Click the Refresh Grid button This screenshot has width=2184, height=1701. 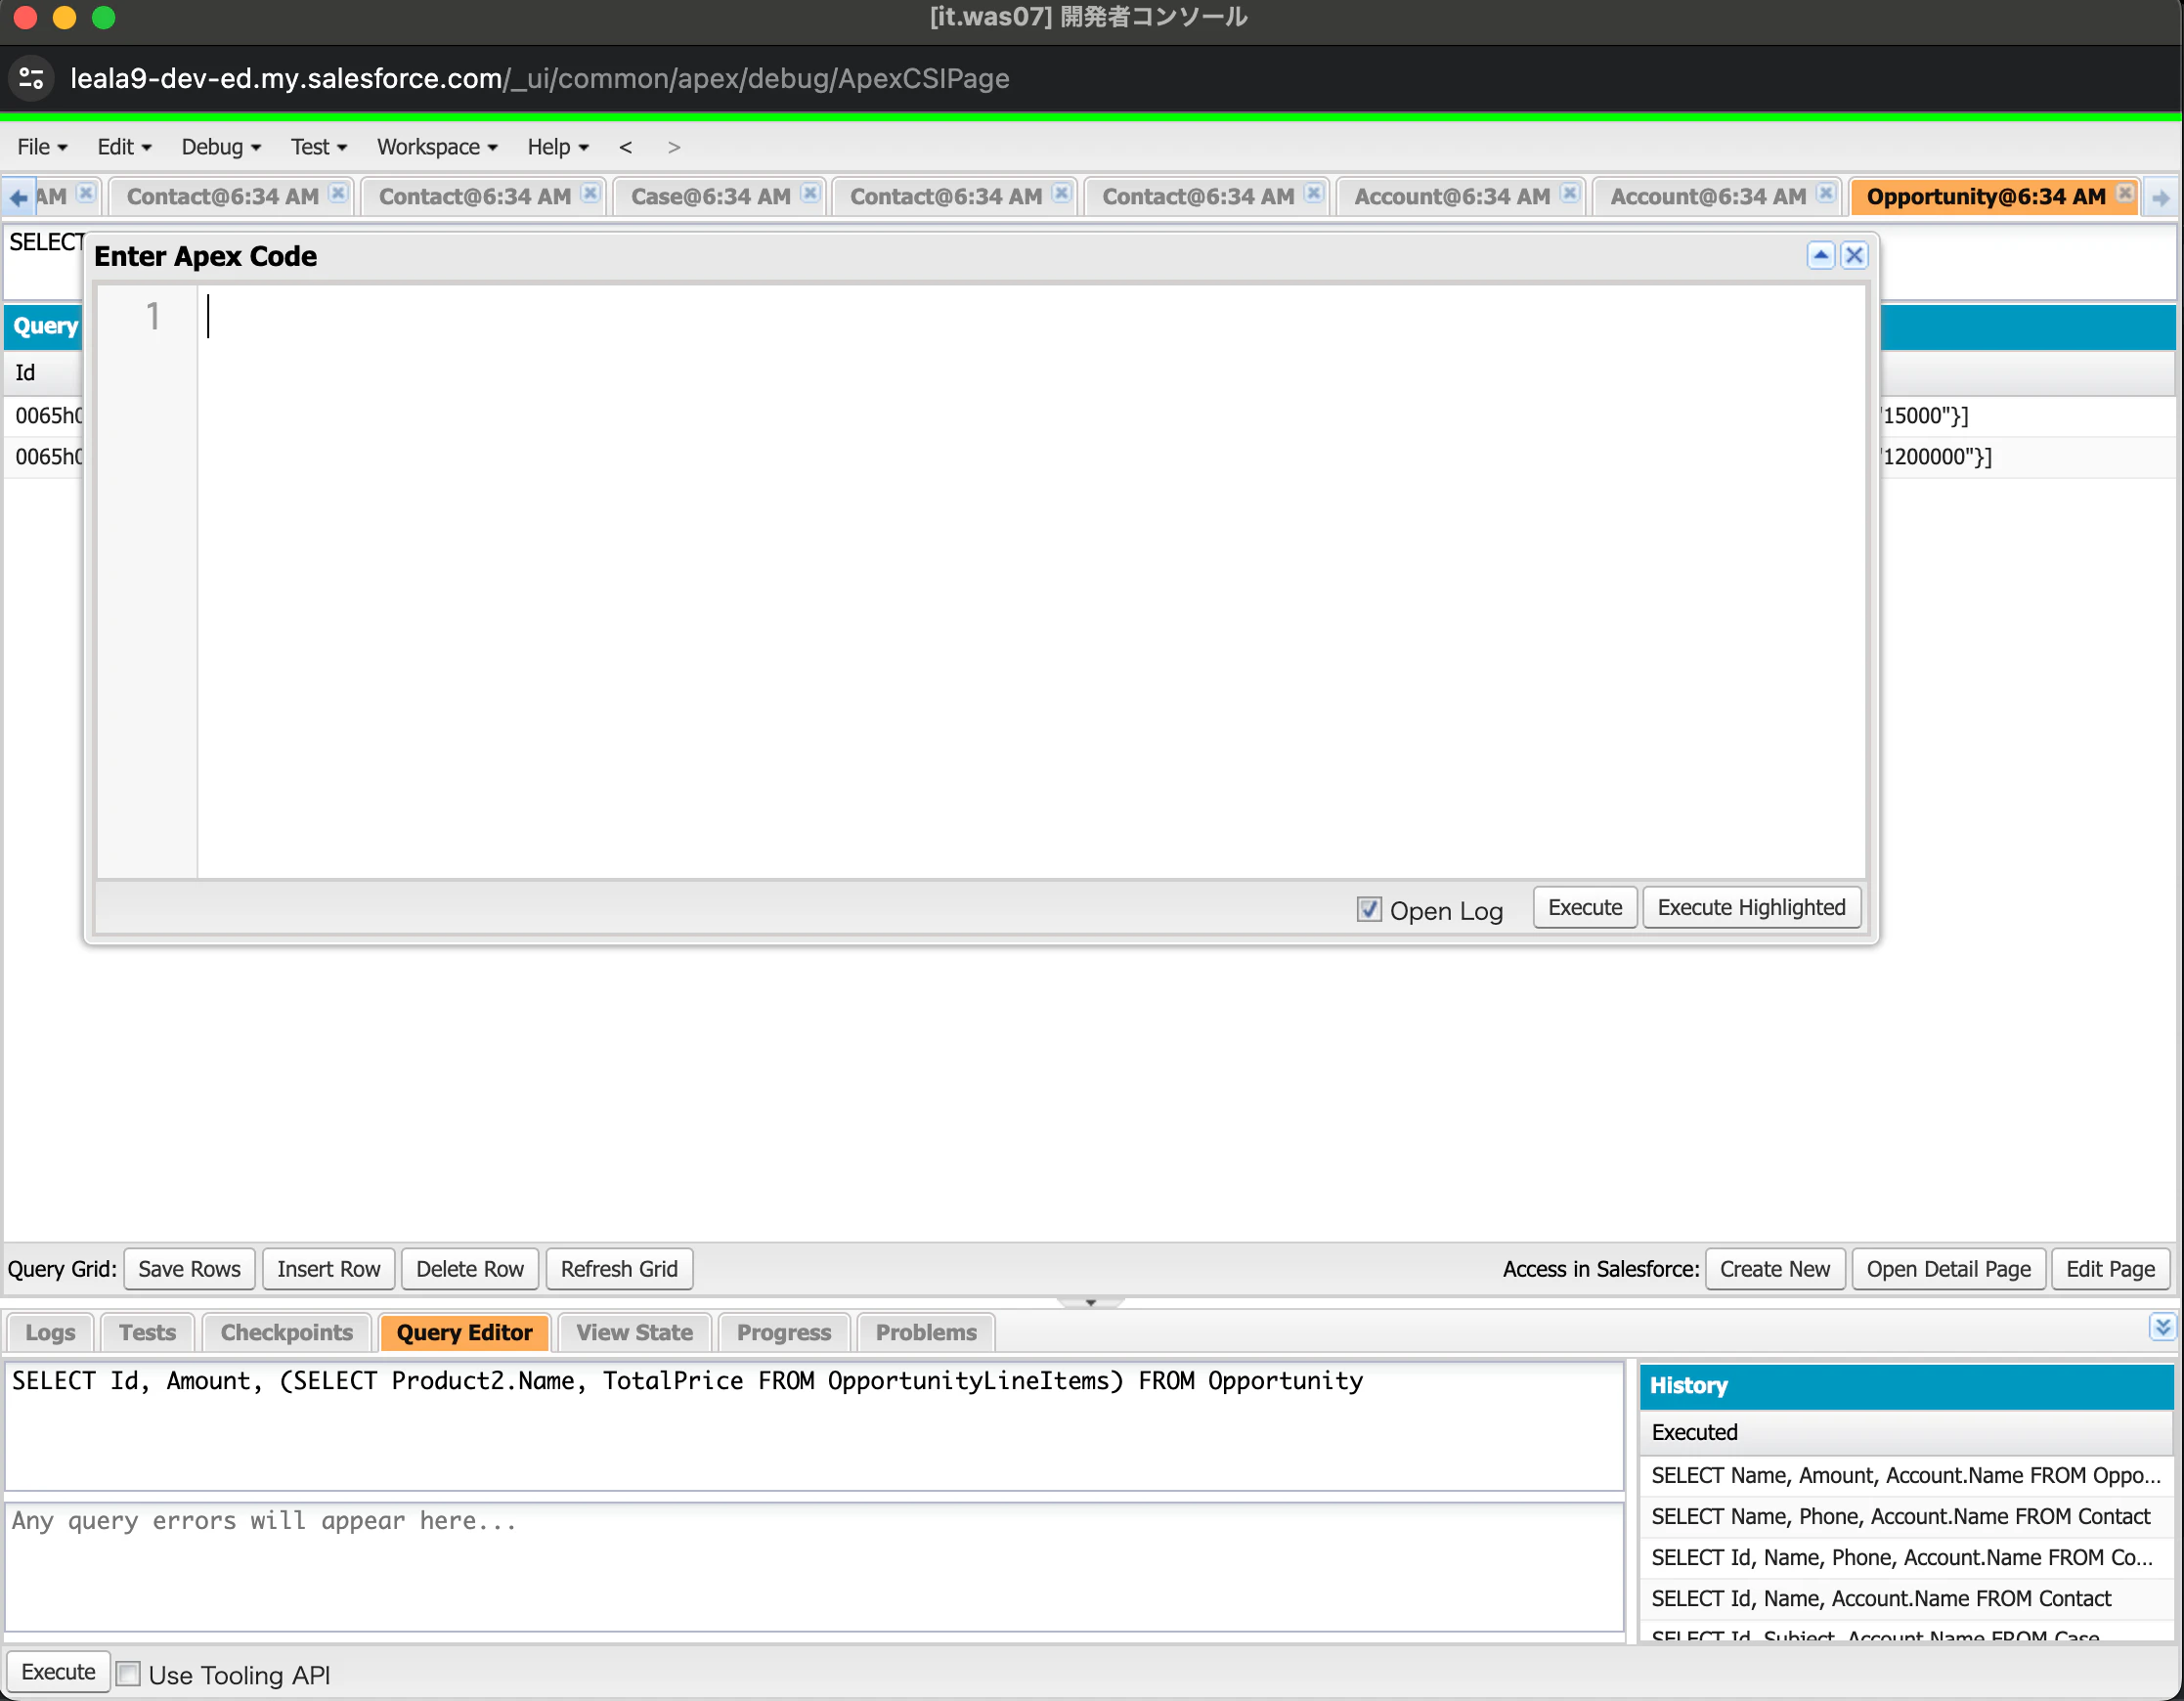coord(619,1269)
